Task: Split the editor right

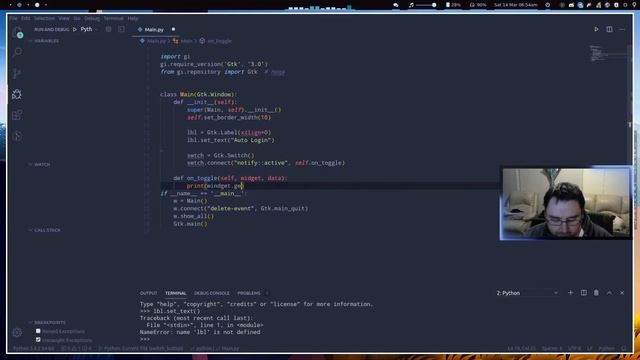Action: (x=609, y=29)
